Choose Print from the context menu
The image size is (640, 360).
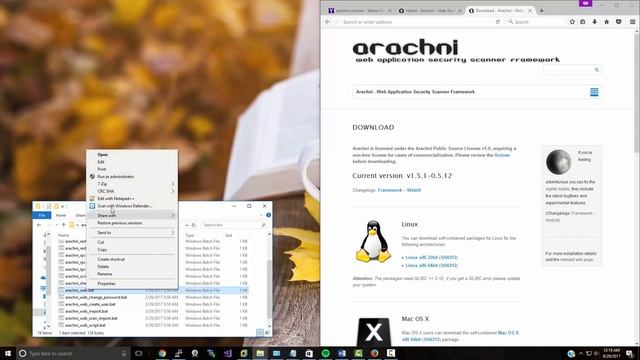click(x=102, y=169)
